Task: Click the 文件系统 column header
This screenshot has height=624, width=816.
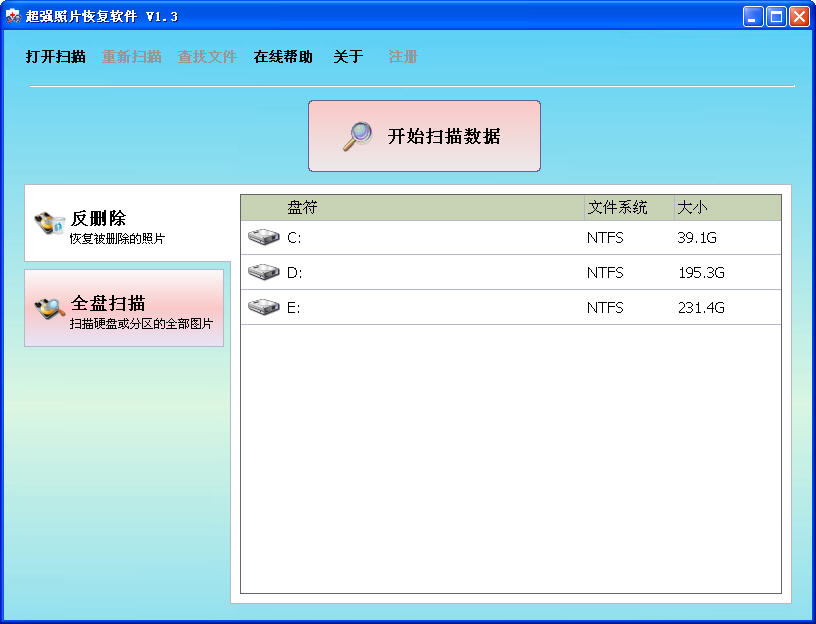Action: pos(628,207)
